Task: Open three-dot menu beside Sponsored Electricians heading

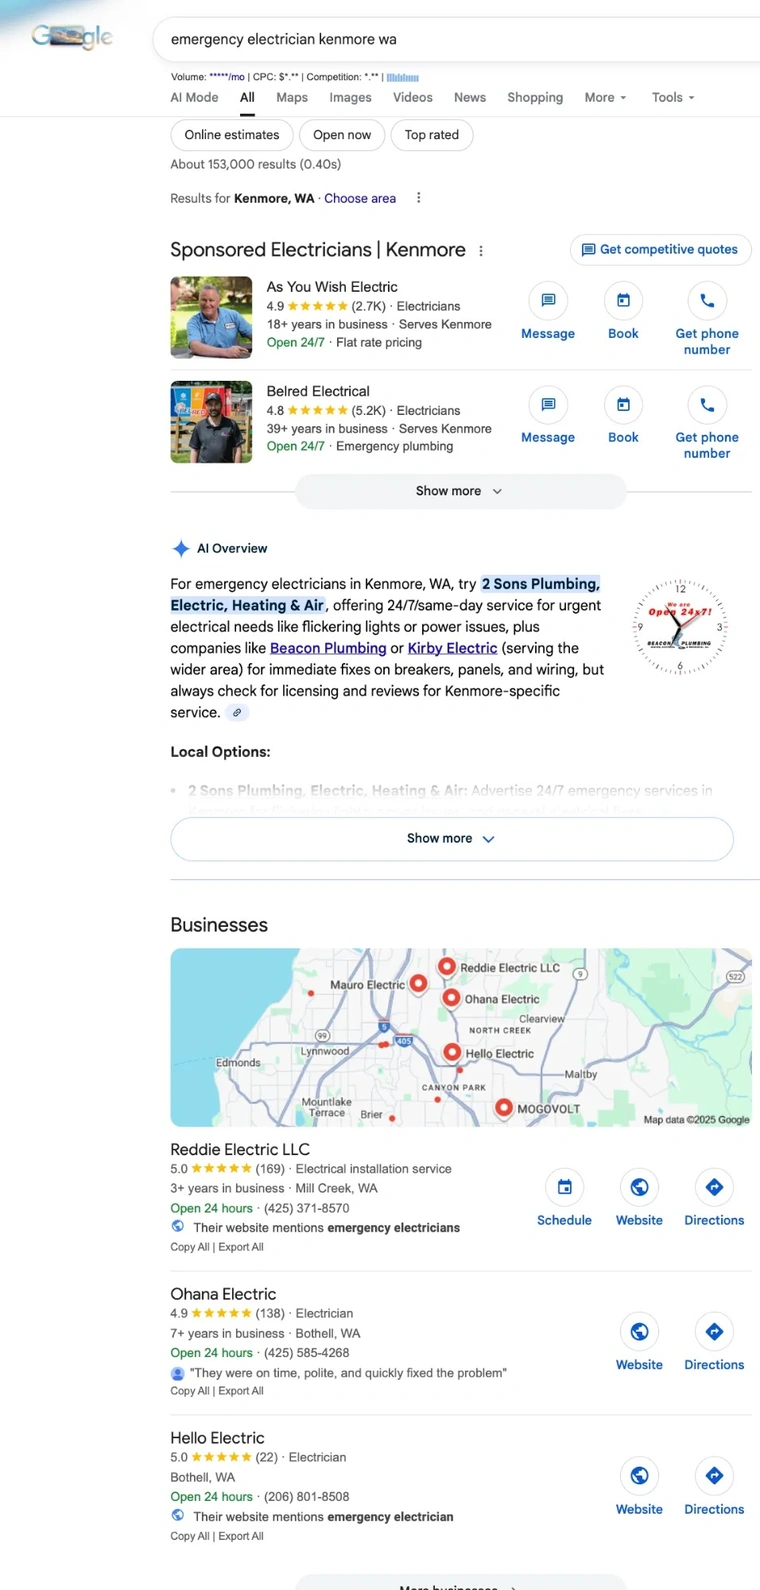Action: click(x=481, y=251)
